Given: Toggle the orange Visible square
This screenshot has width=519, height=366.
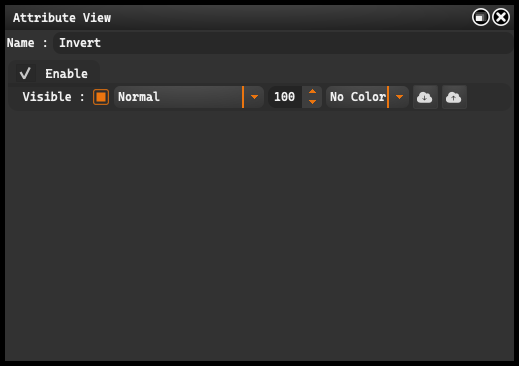Looking at the screenshot, I should tap(101, 97).
